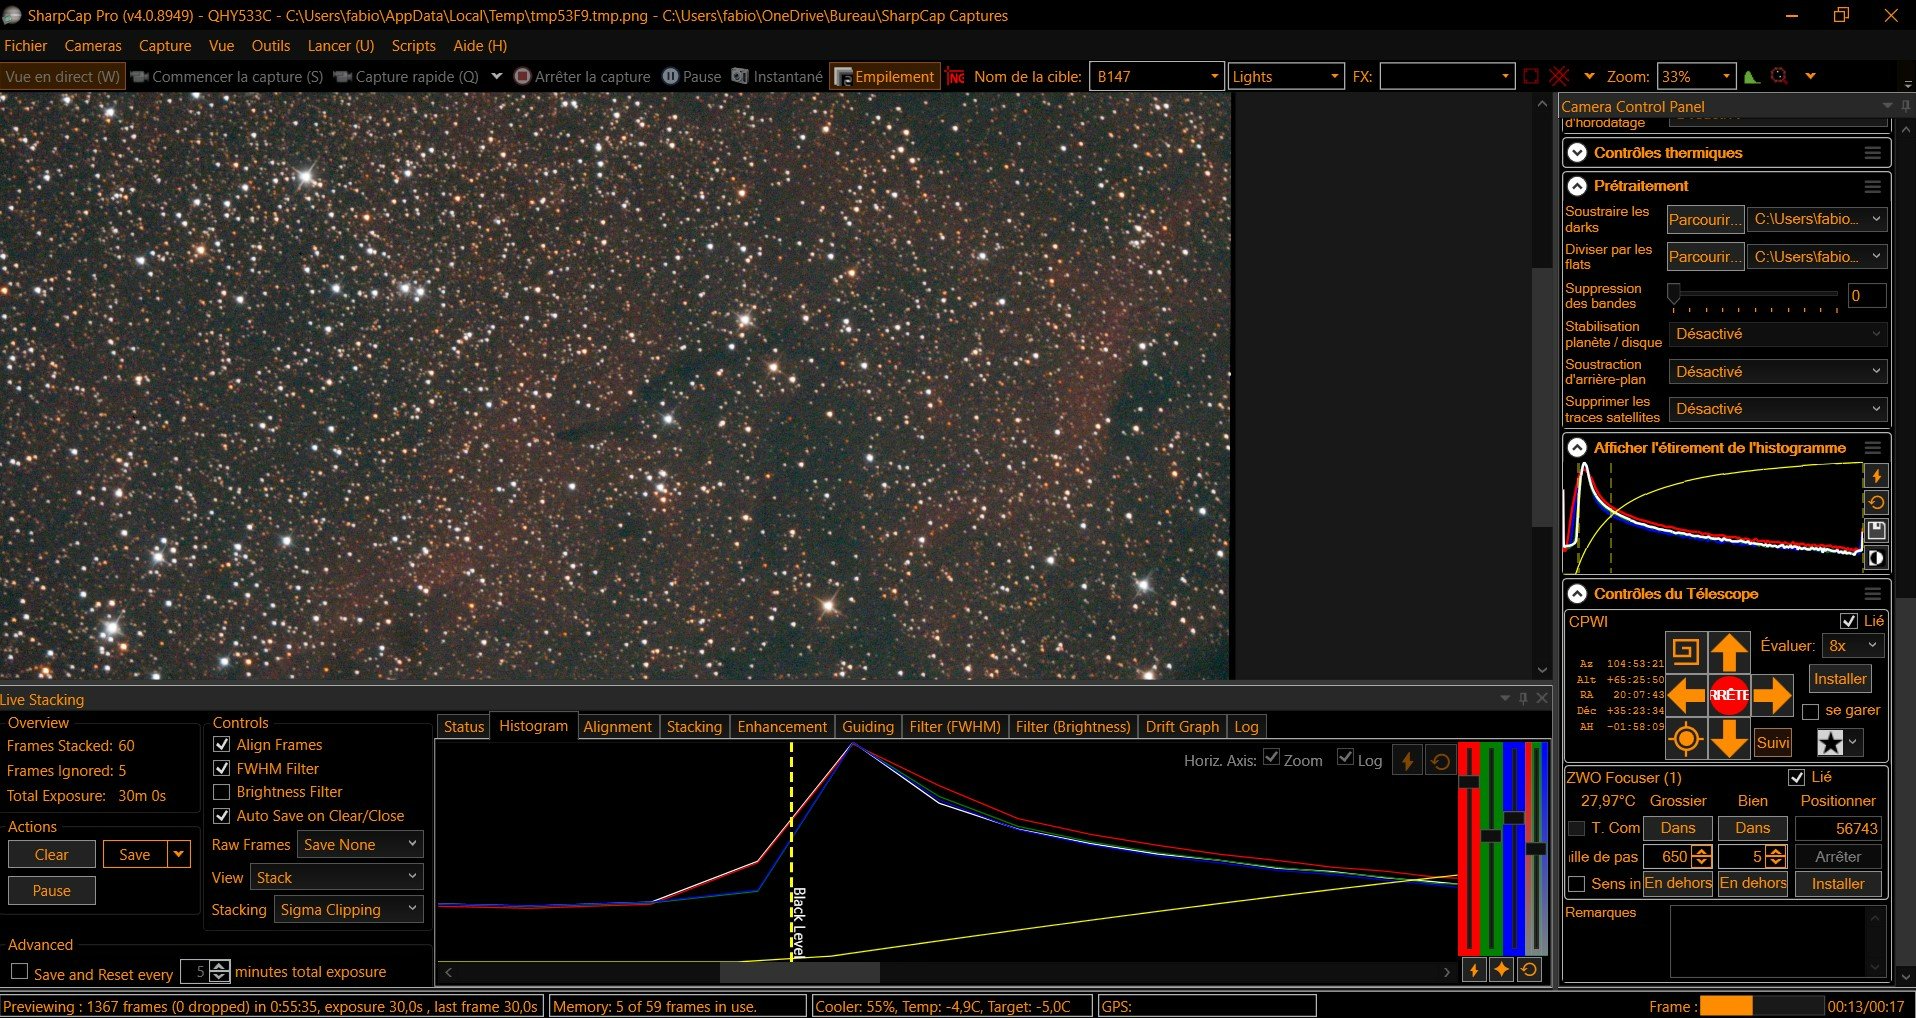Check the se garer checkbox

coord(1810,711)
